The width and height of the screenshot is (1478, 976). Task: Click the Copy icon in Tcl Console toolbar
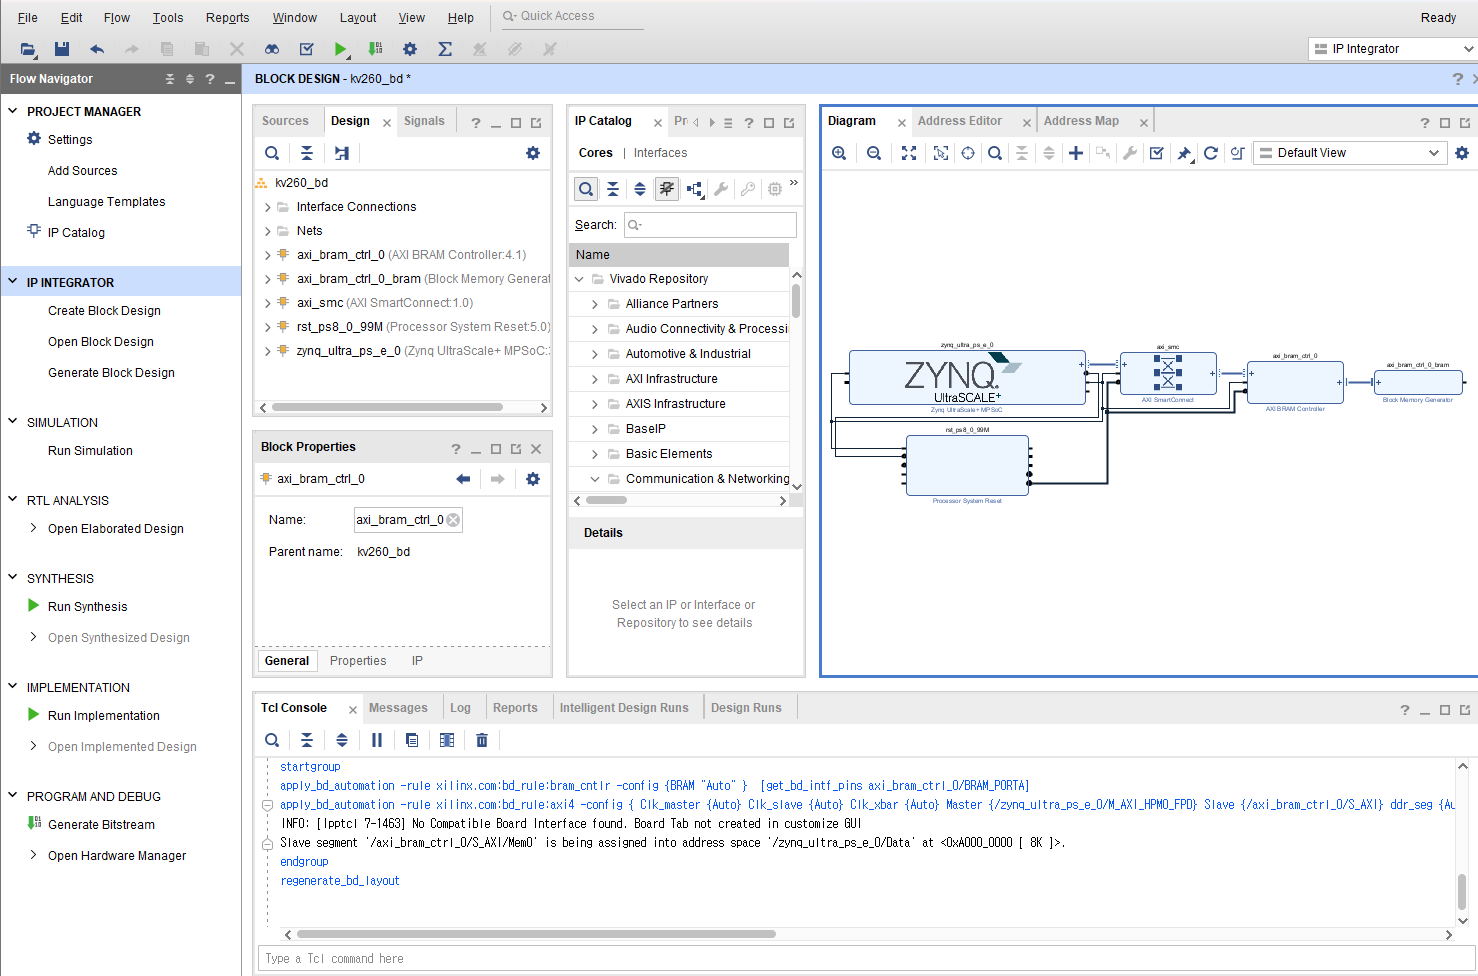(412, 740)
